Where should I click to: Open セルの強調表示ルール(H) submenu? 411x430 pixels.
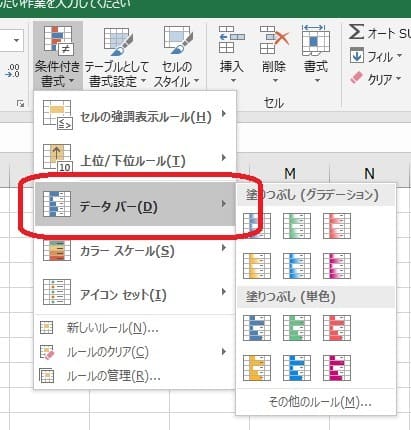(x=135, y=115)
